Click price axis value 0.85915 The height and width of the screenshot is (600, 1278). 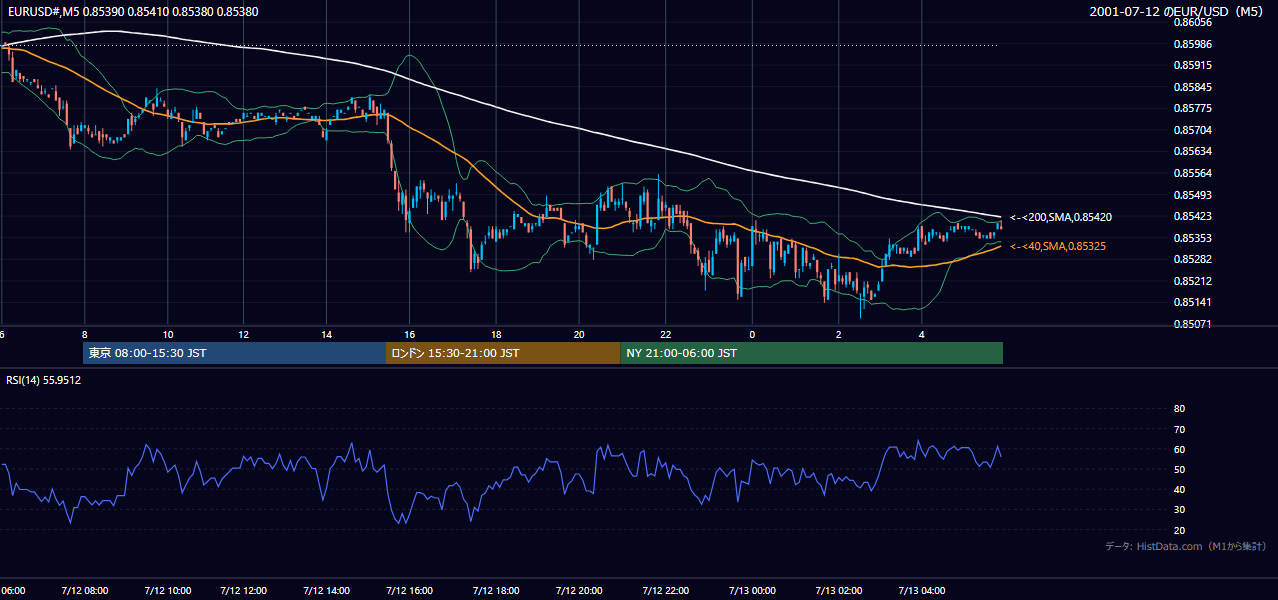(x=1193, y=65)
